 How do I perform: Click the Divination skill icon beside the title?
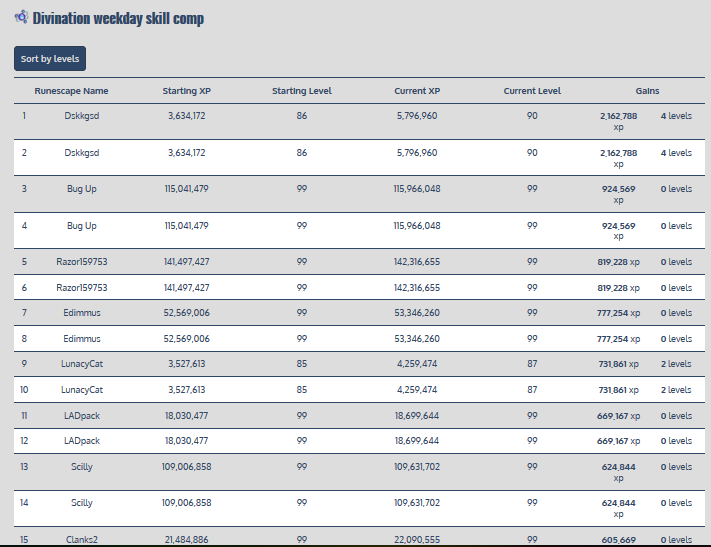pyautogui.click(x=21, y=18)
